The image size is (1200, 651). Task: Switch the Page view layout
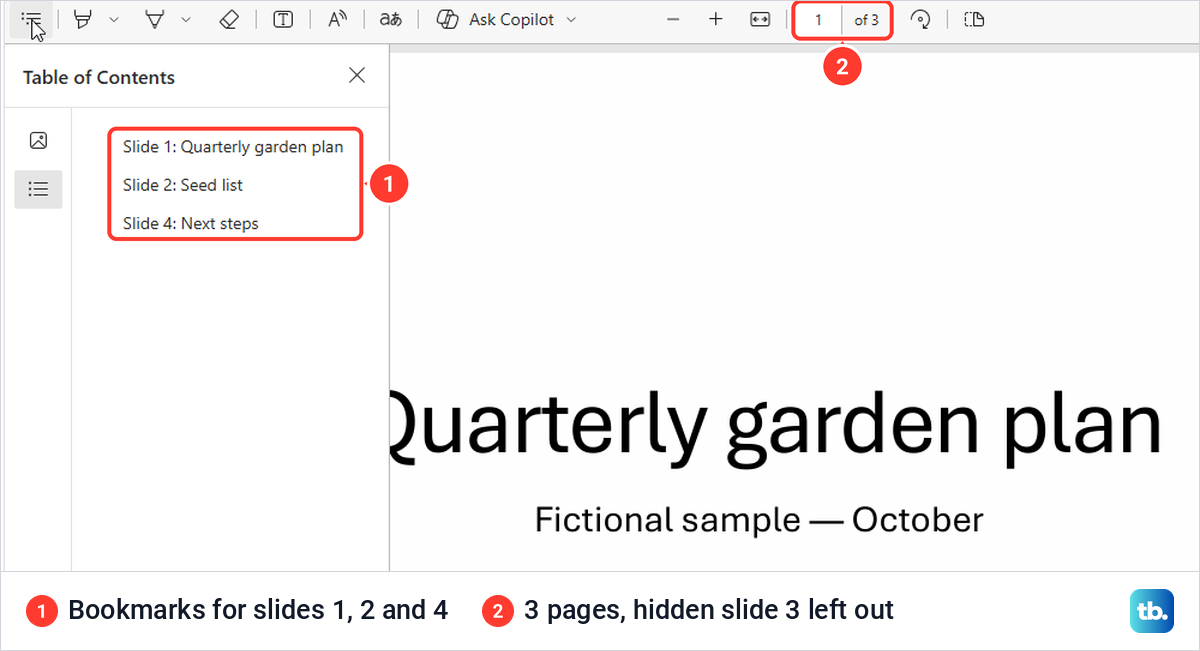click(x=975, y=20)
